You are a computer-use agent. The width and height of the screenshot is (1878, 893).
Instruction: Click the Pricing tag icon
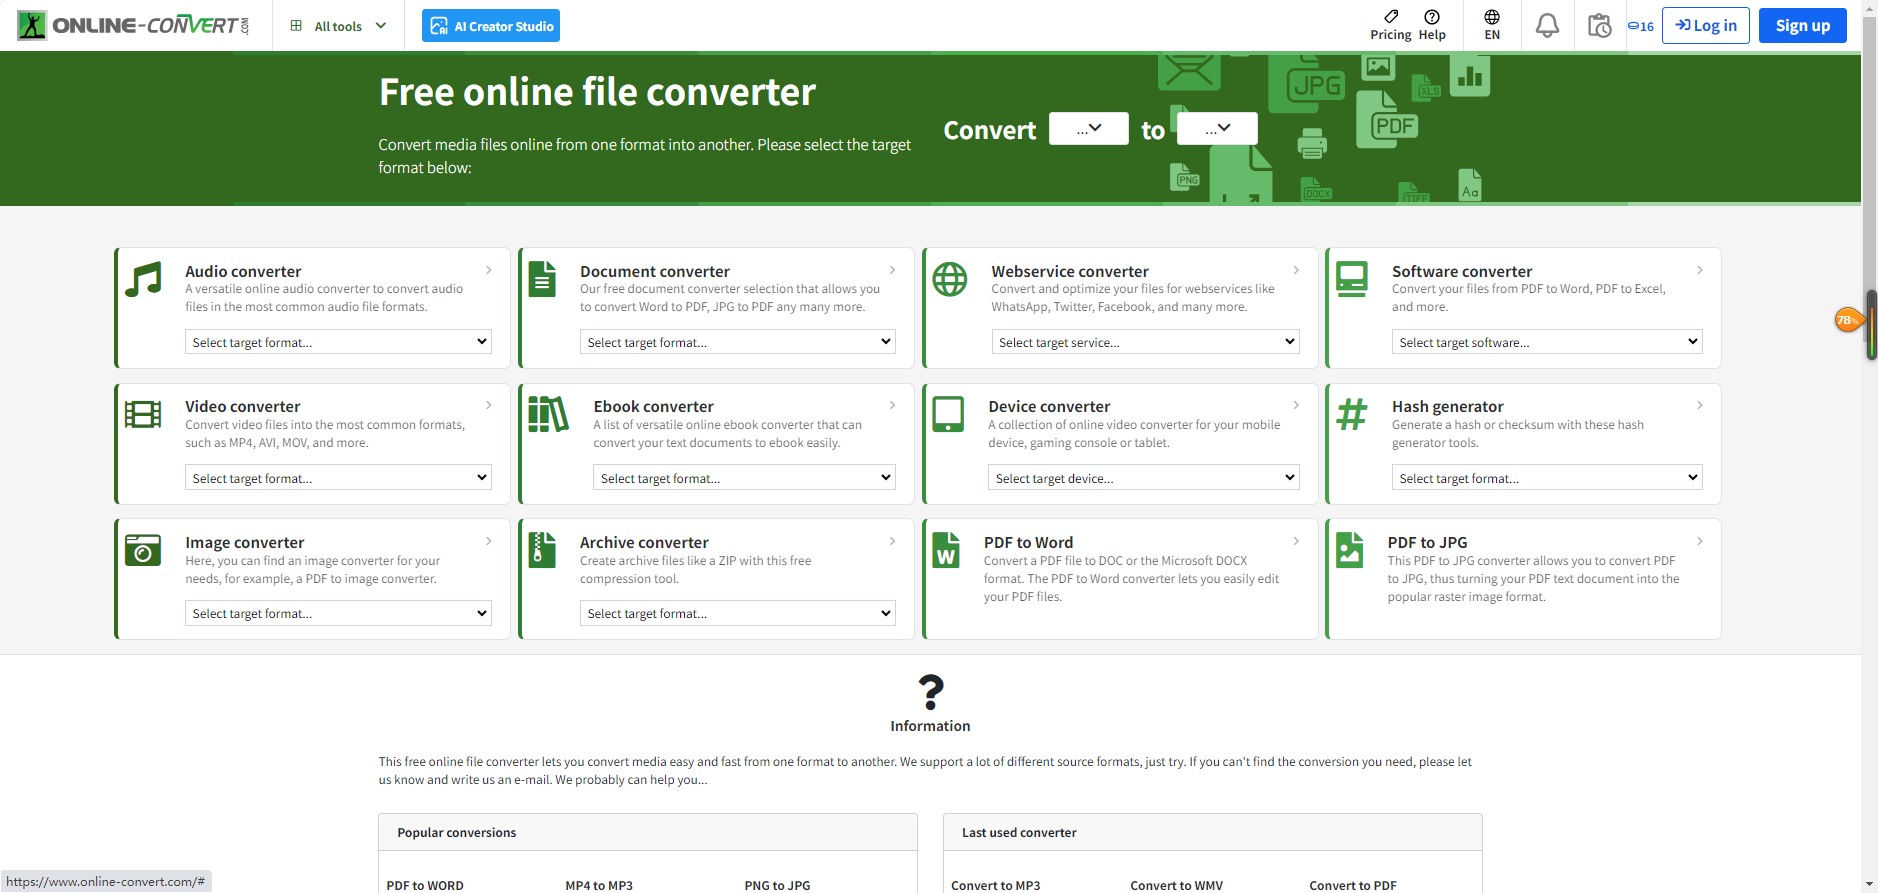(x=1391, y=17)
